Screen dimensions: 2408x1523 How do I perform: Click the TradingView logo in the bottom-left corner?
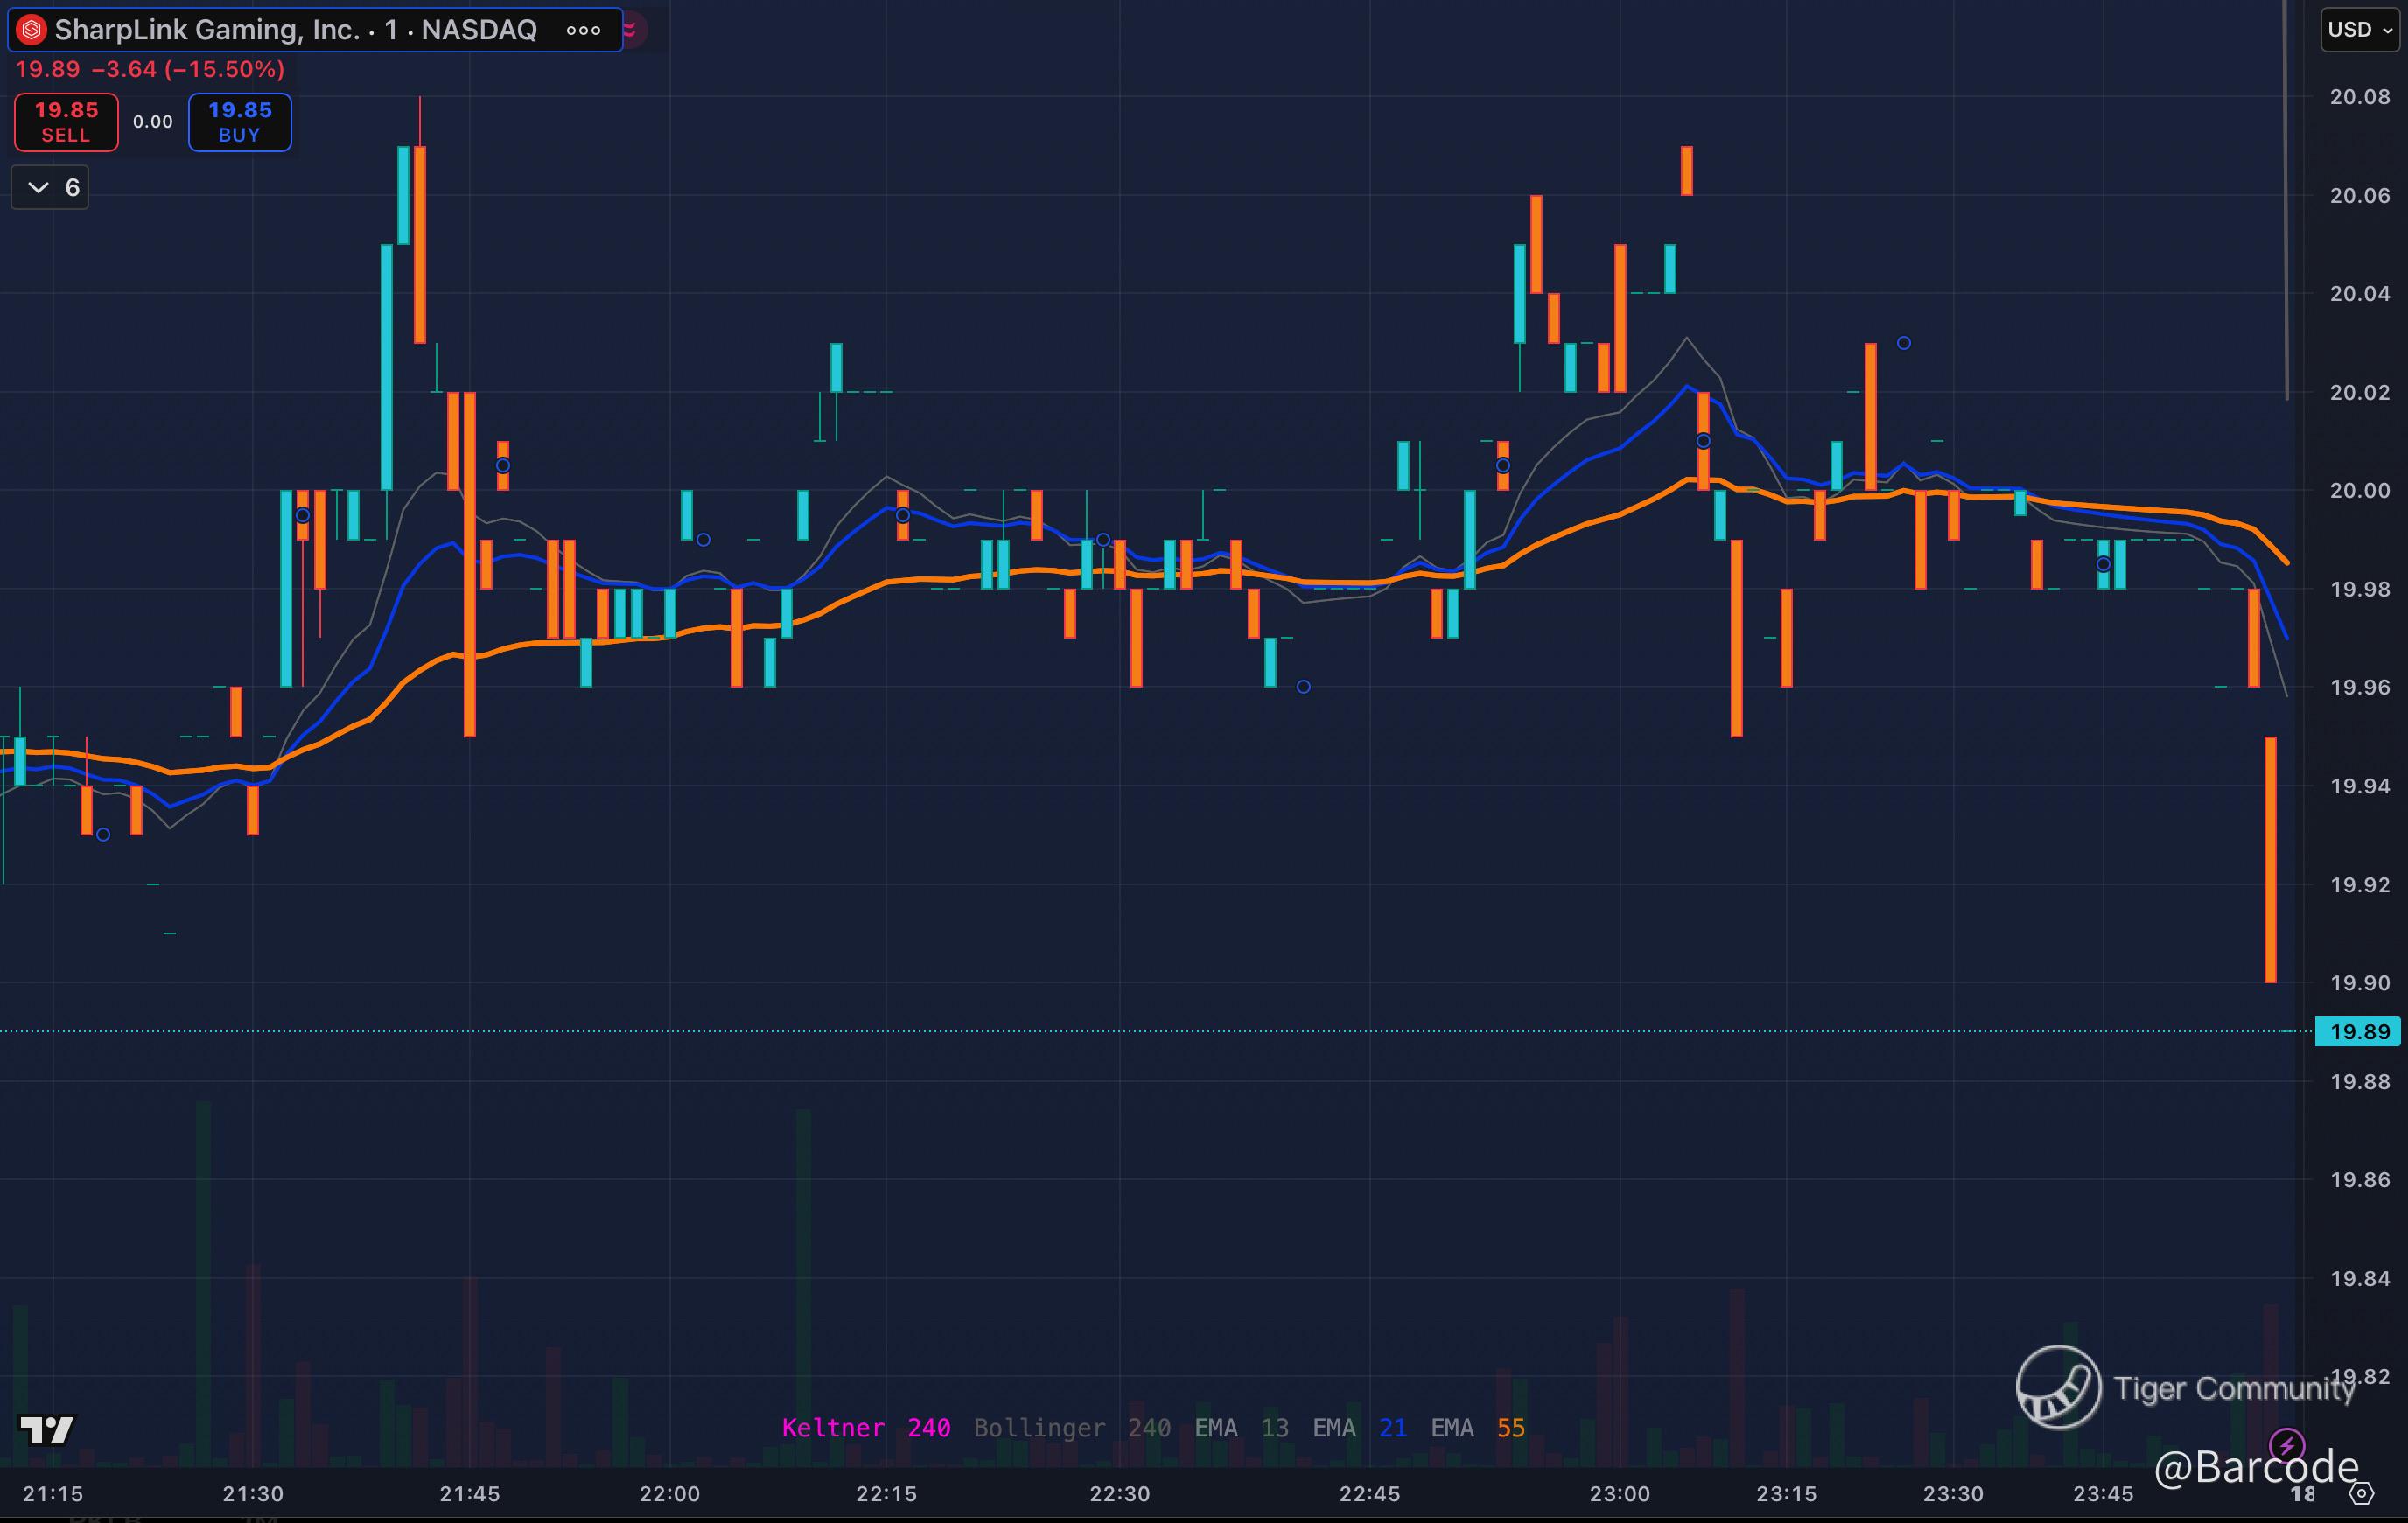click(x=46, y=1430)
